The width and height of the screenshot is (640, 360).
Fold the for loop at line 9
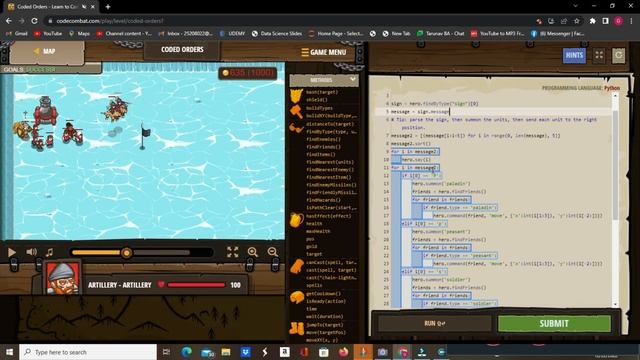[x=415, y=151]
